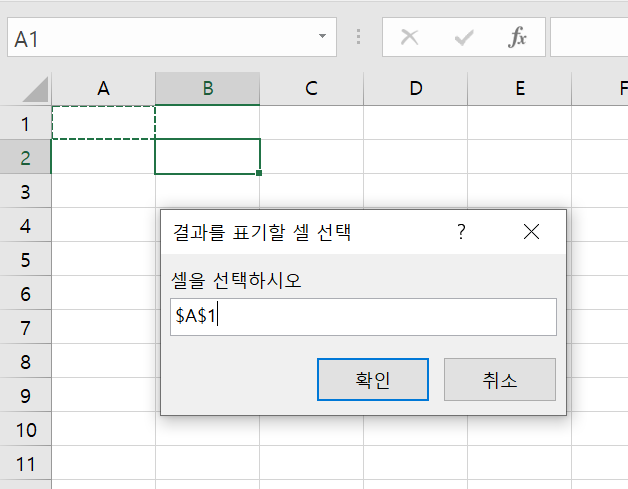This screenshot has width=628, height=489.
Task: Click the enter checkmark icon in formula bar
Action: point(464,38)
